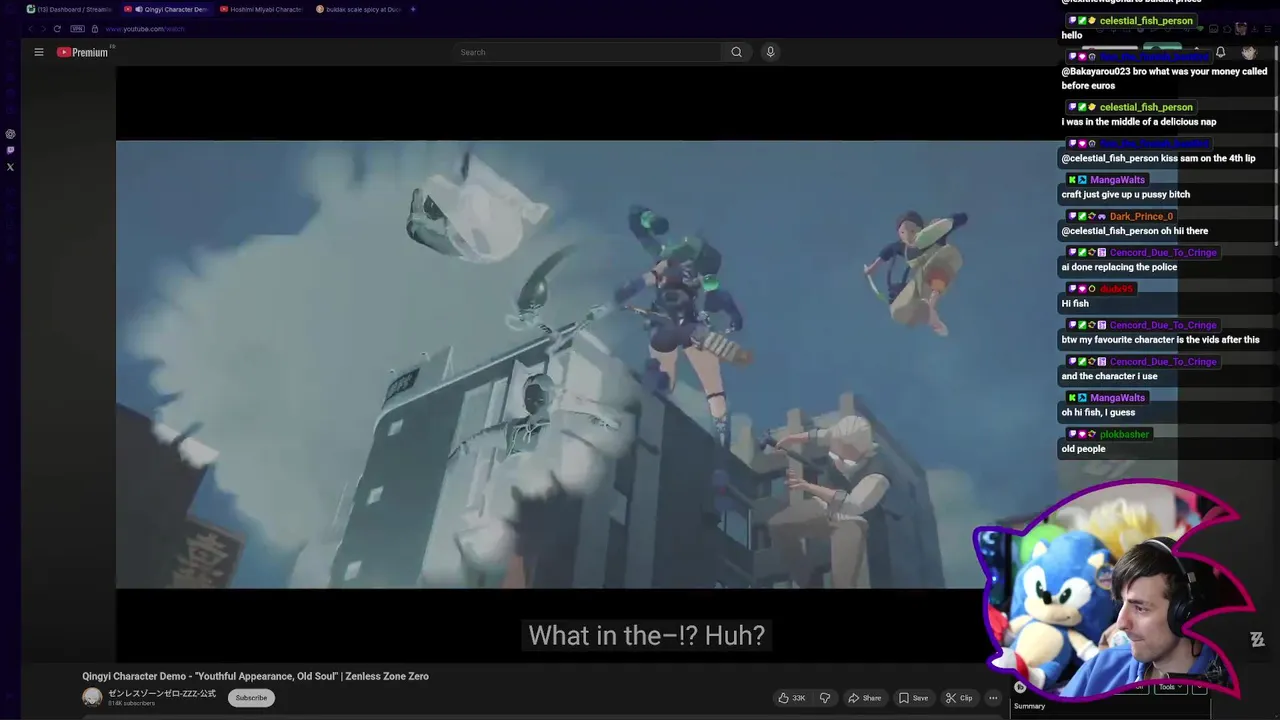Click the youtube.com address bar
Screen dimensions: 1280x720
click(145, 28)
